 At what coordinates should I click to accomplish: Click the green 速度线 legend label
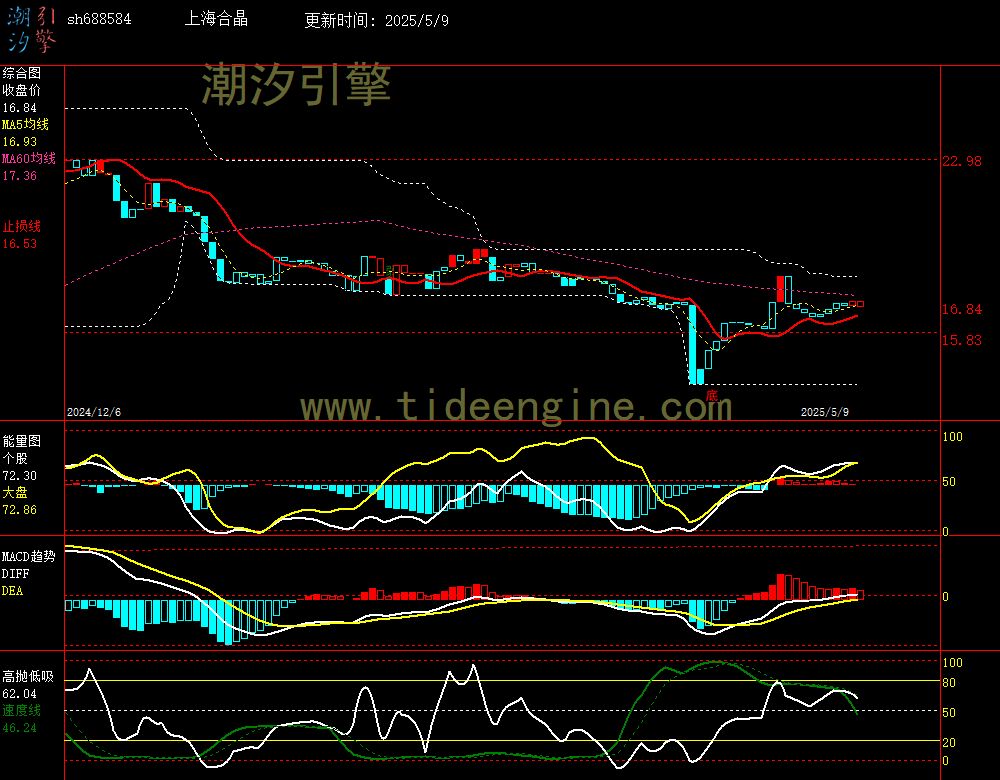click(21, 710)
